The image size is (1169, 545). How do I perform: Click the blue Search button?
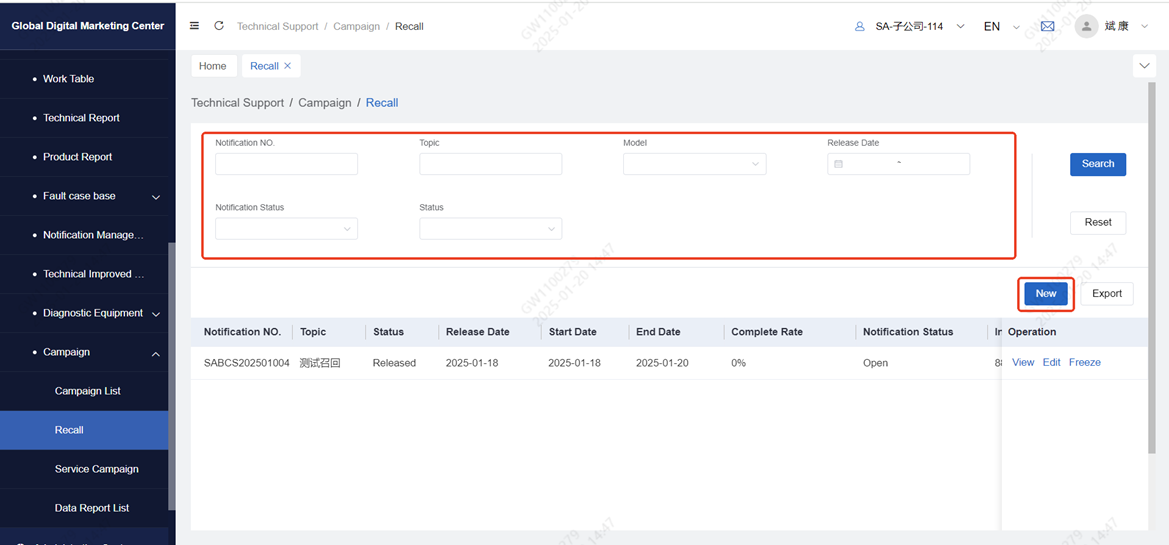pyautogui.click(x=1097, y=164)
